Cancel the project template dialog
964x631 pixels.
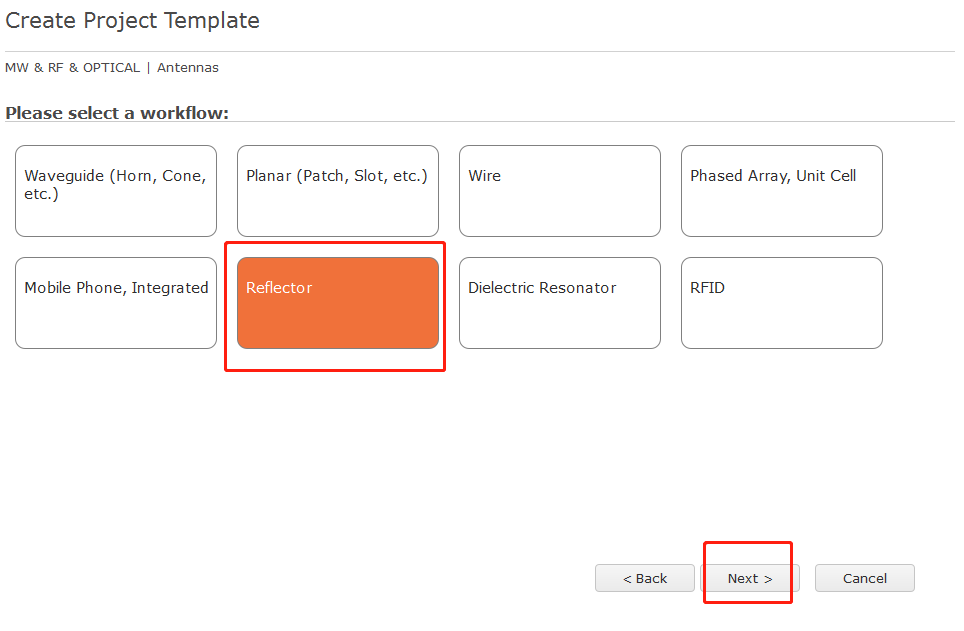pos(864,578)
